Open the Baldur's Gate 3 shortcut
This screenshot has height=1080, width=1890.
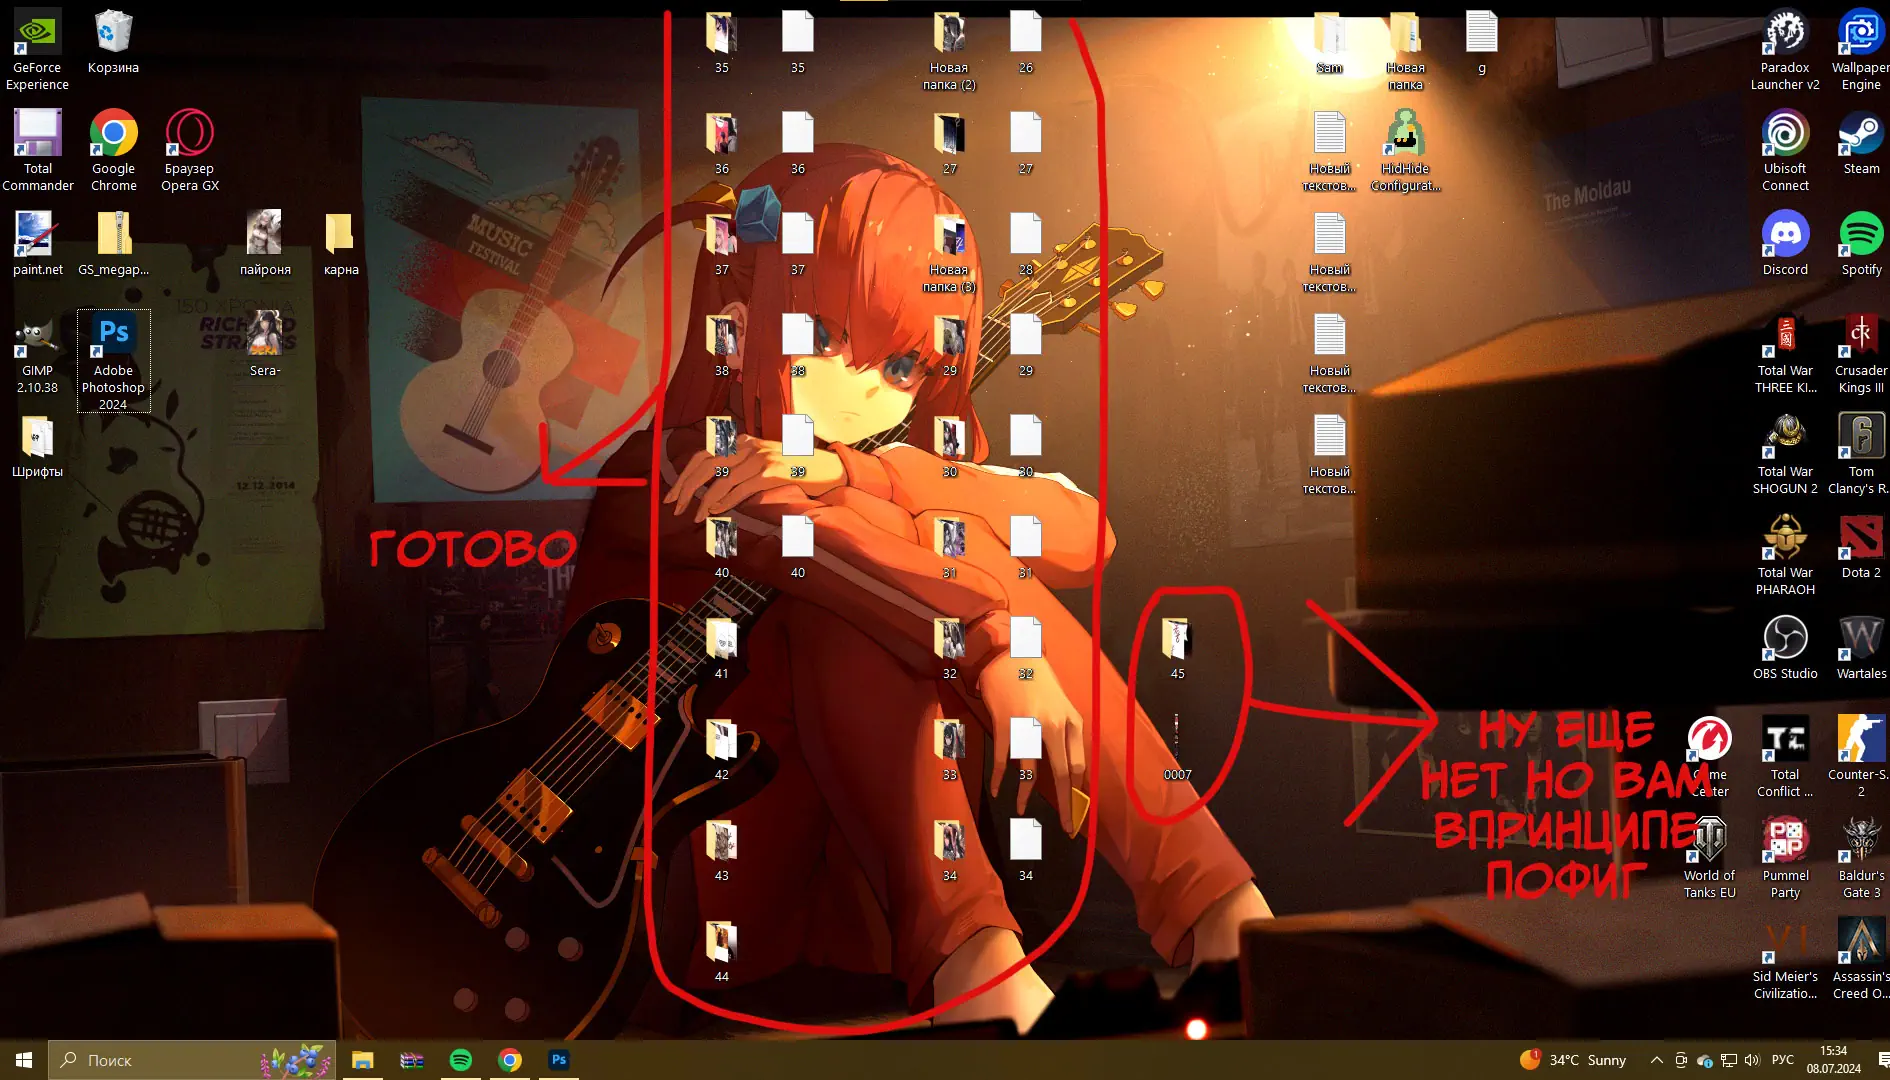pyautogui.click(x=1860, y=842)
